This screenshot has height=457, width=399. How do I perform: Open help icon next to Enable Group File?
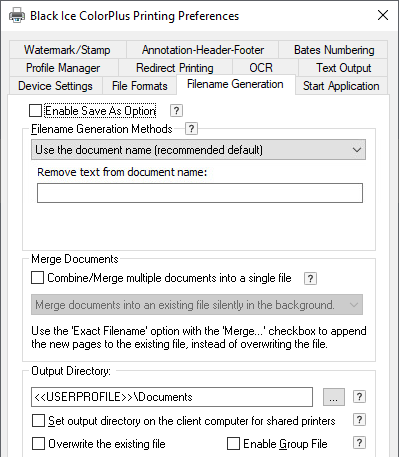tap(359, 443)
